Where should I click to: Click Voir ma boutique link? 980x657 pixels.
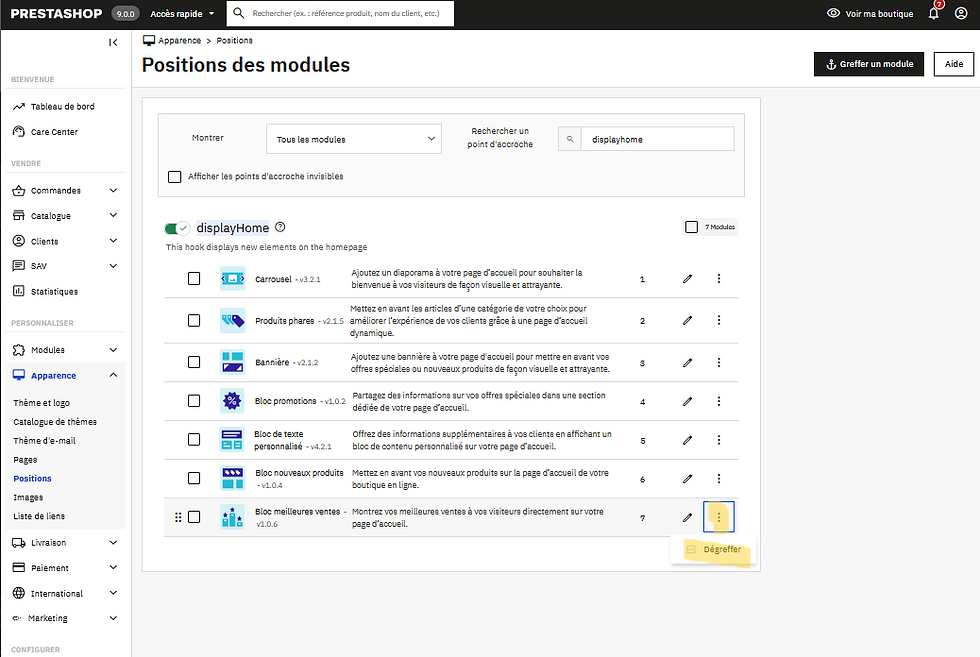pyautogui.click(x=870, y=14)
